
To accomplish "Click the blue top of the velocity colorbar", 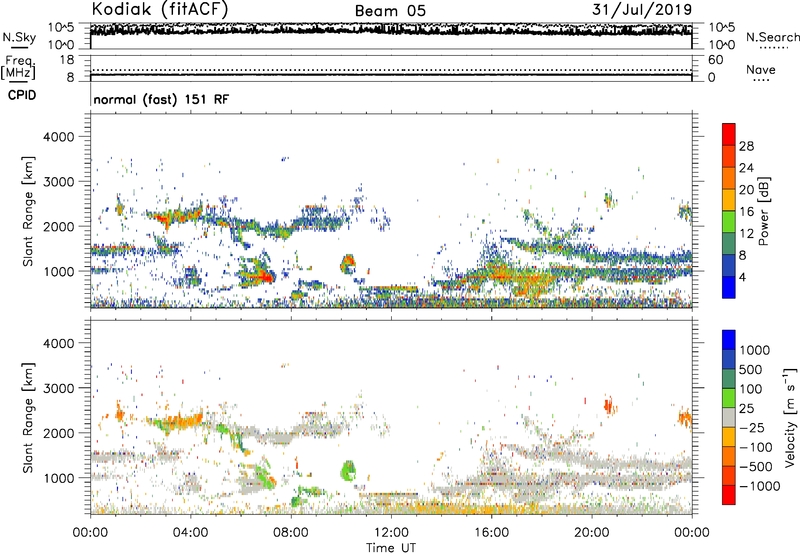I will [729, 340].
